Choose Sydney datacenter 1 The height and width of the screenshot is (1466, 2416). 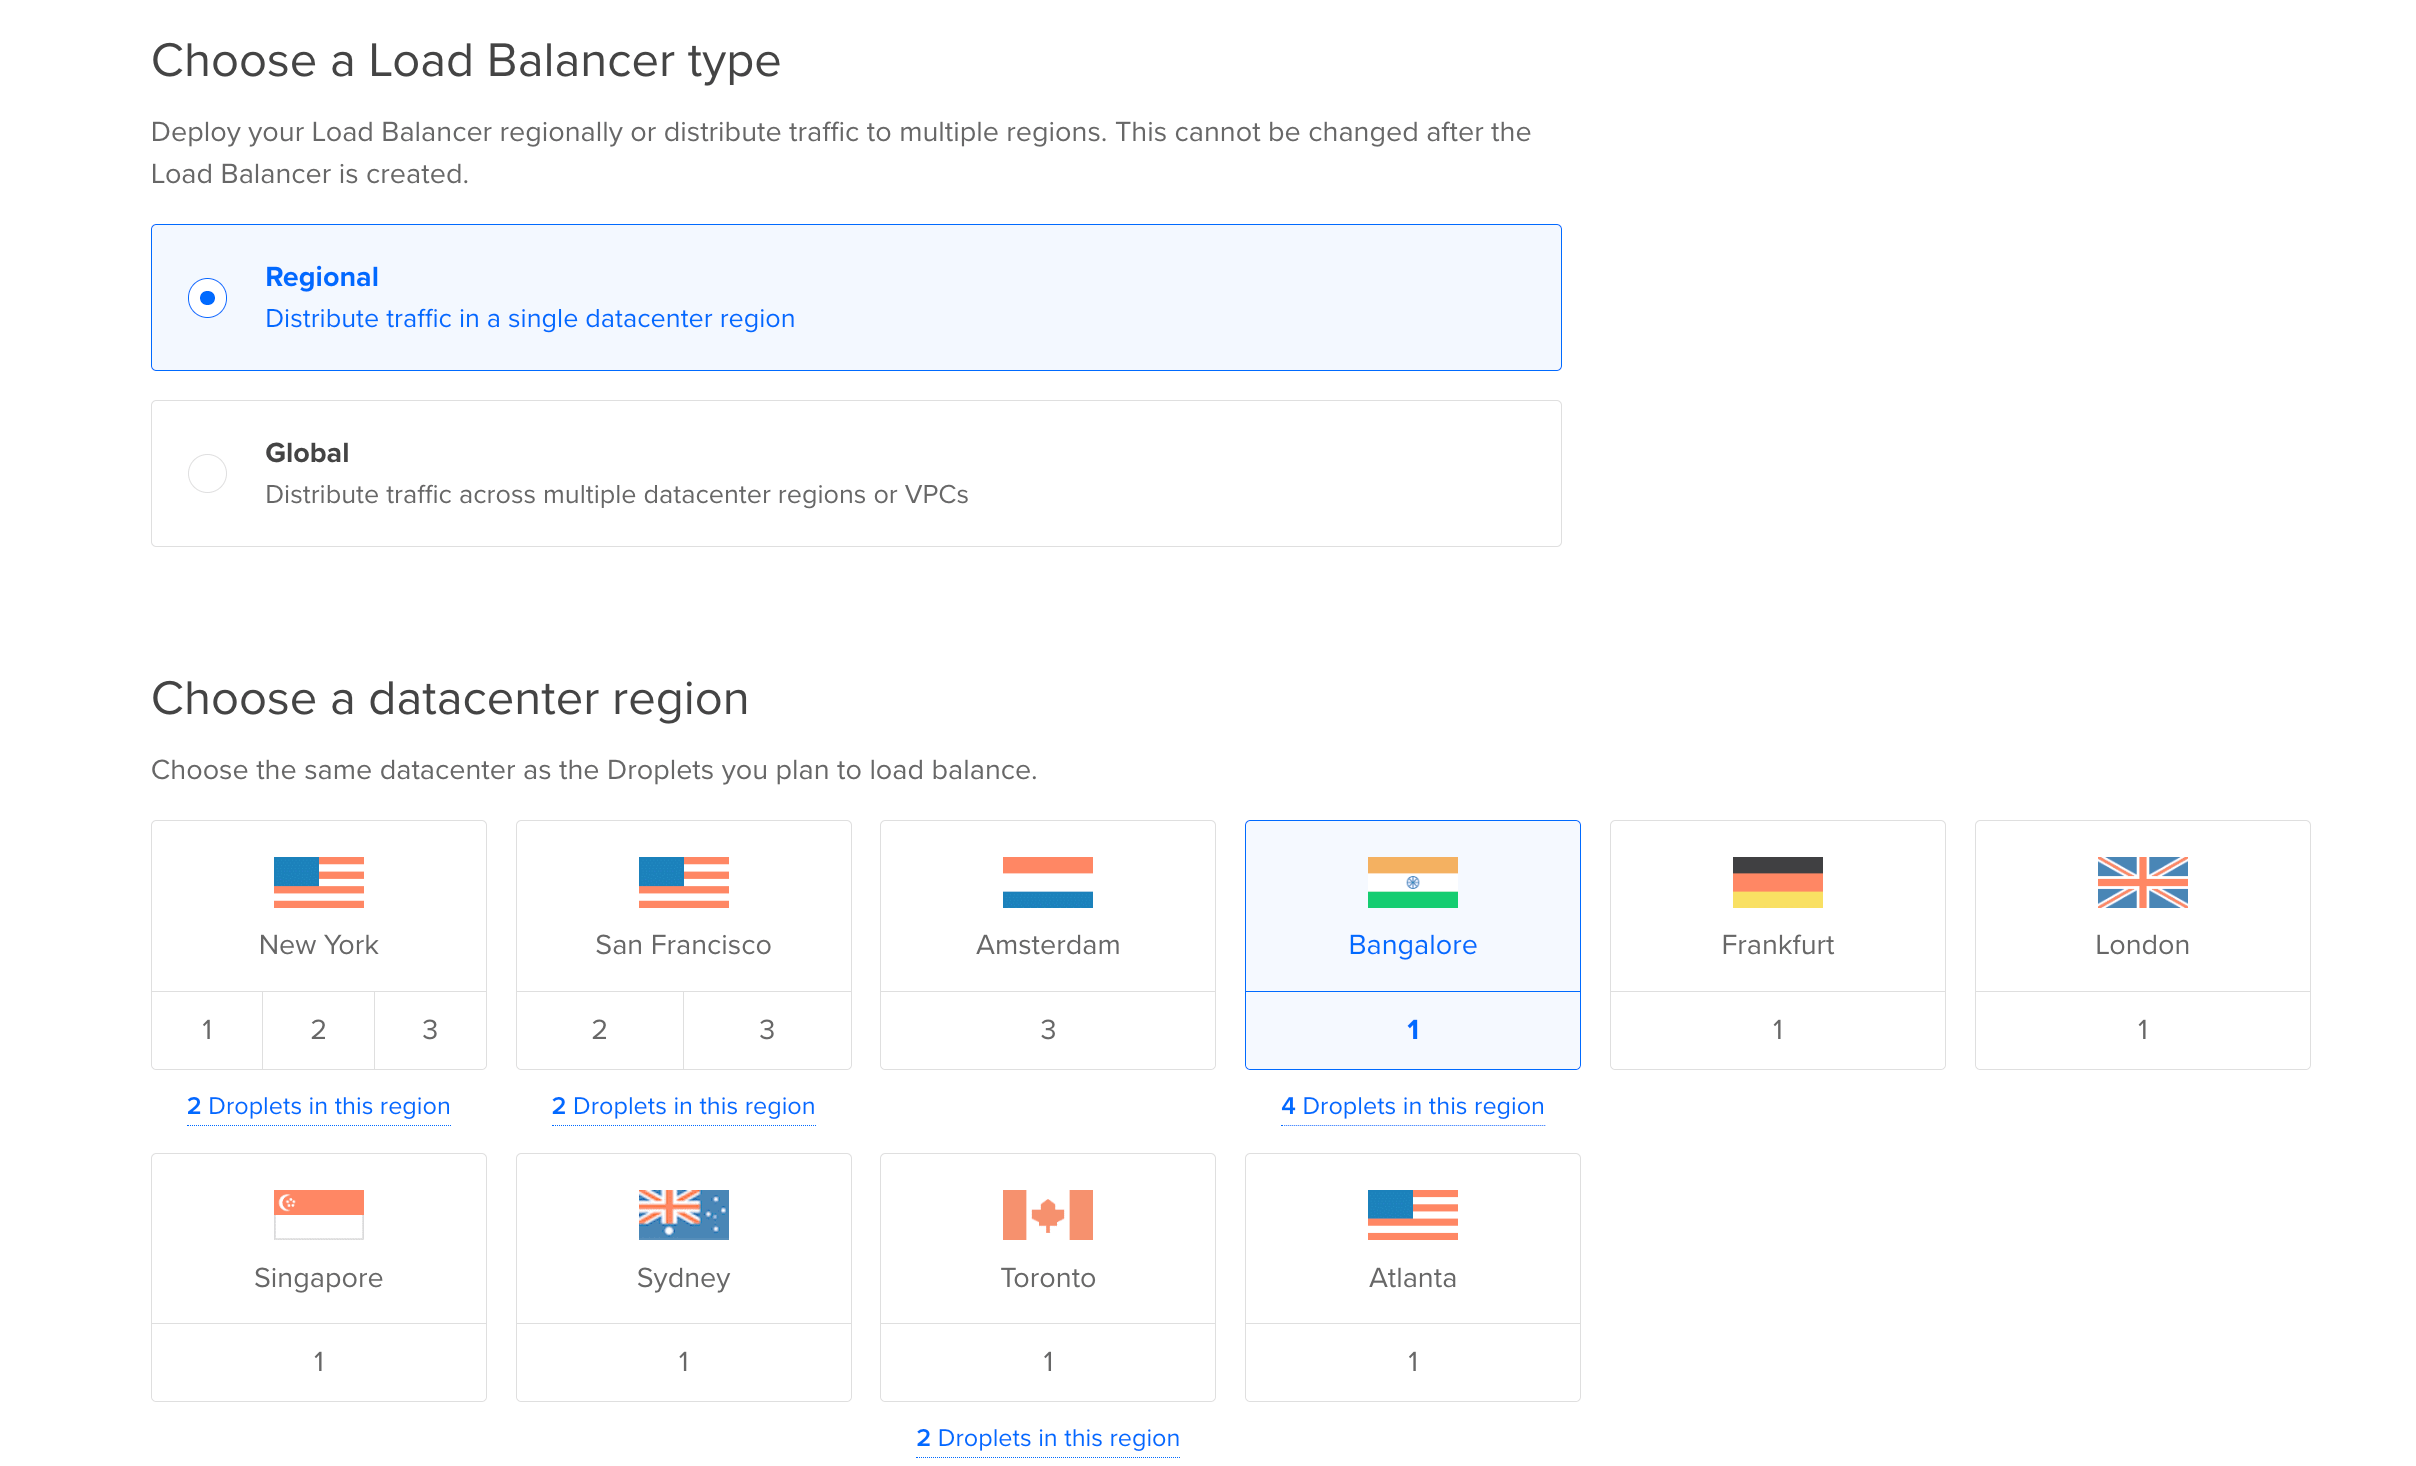683,1362
